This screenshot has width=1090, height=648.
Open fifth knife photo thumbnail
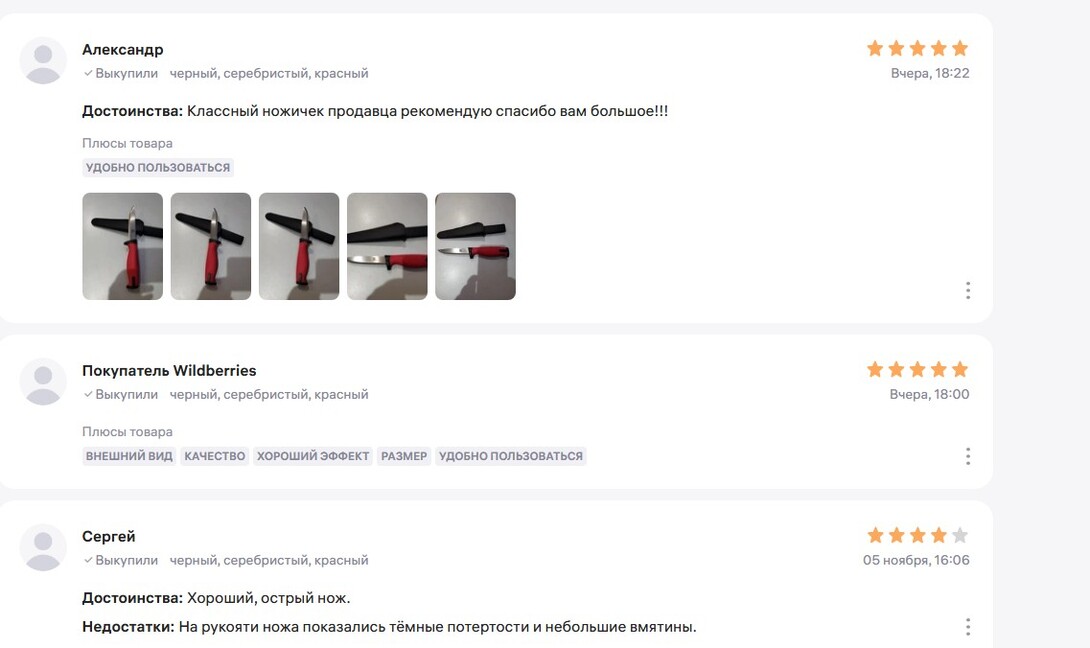(475, 246)
